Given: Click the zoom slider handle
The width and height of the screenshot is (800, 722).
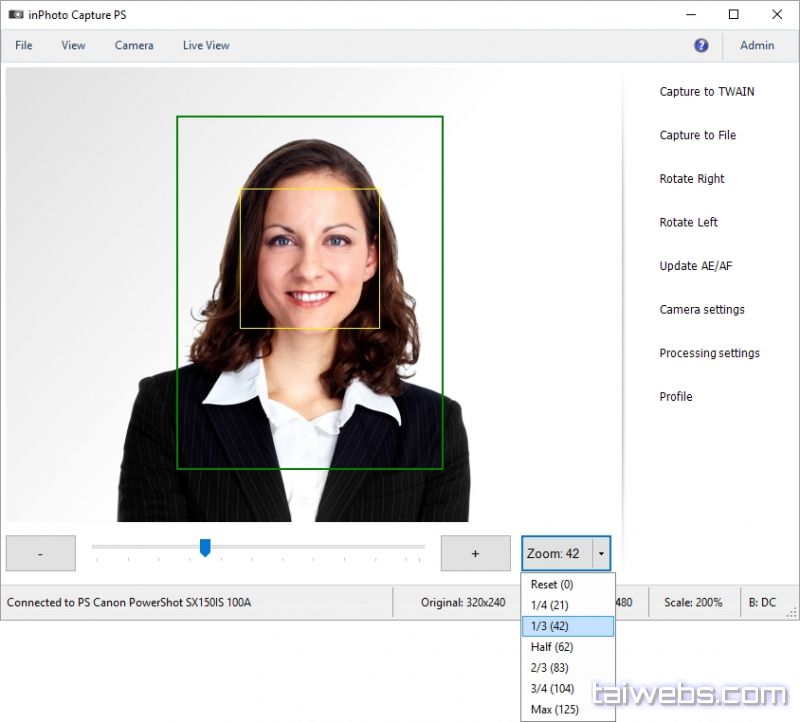Looking at the screenshot, I should (x=205, y=547).
